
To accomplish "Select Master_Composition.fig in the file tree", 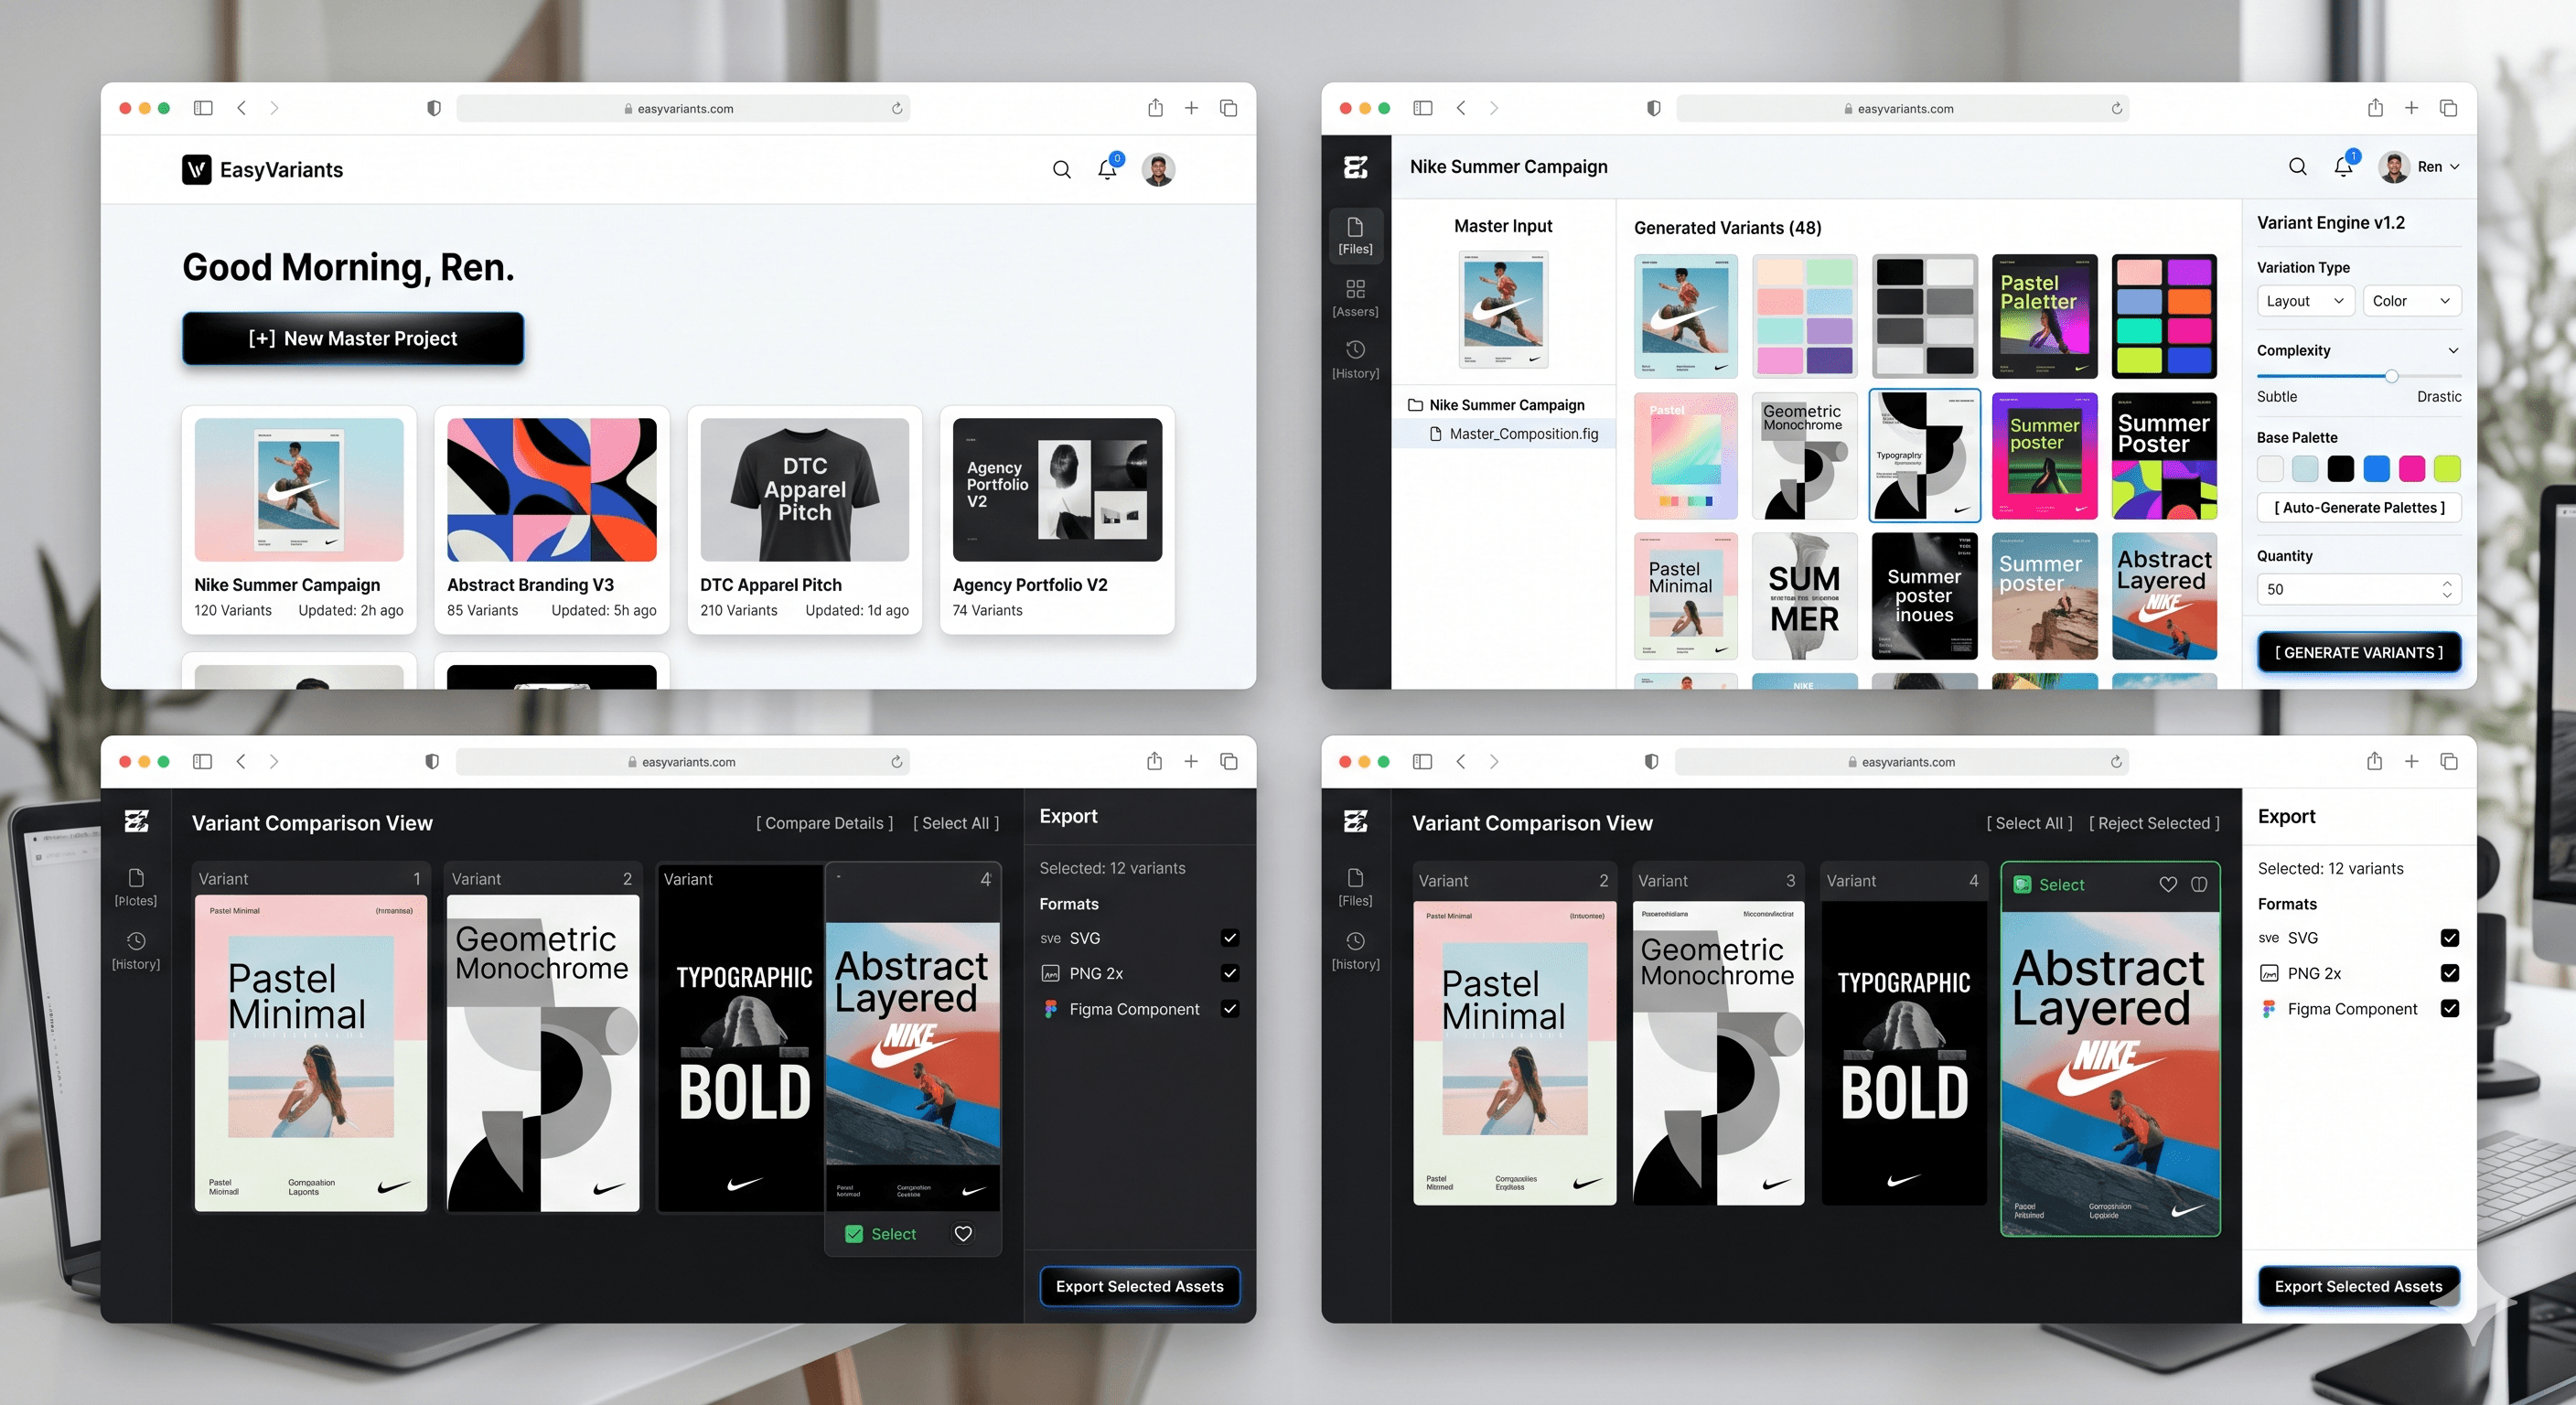I will pyautogui.click(x=1514, y=434).
